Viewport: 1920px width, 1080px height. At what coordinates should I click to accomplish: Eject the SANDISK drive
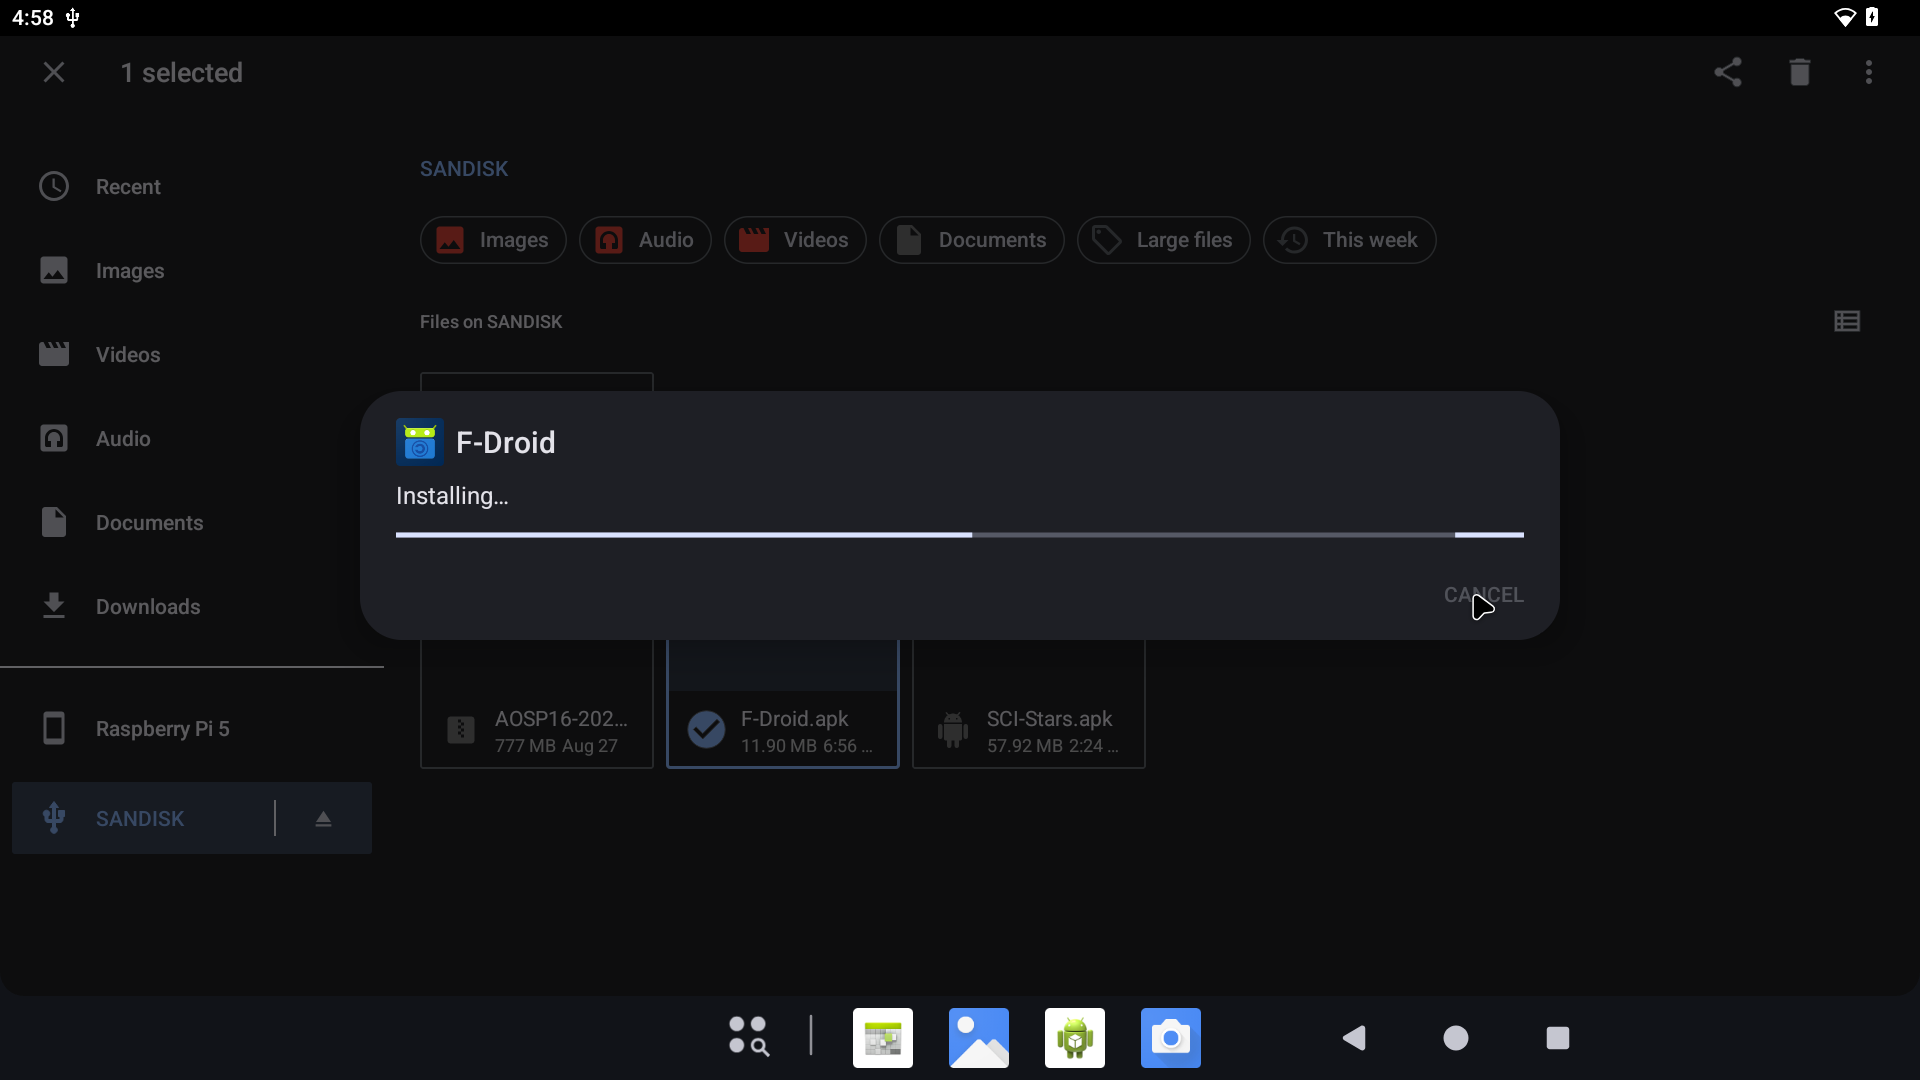point(323,819)
